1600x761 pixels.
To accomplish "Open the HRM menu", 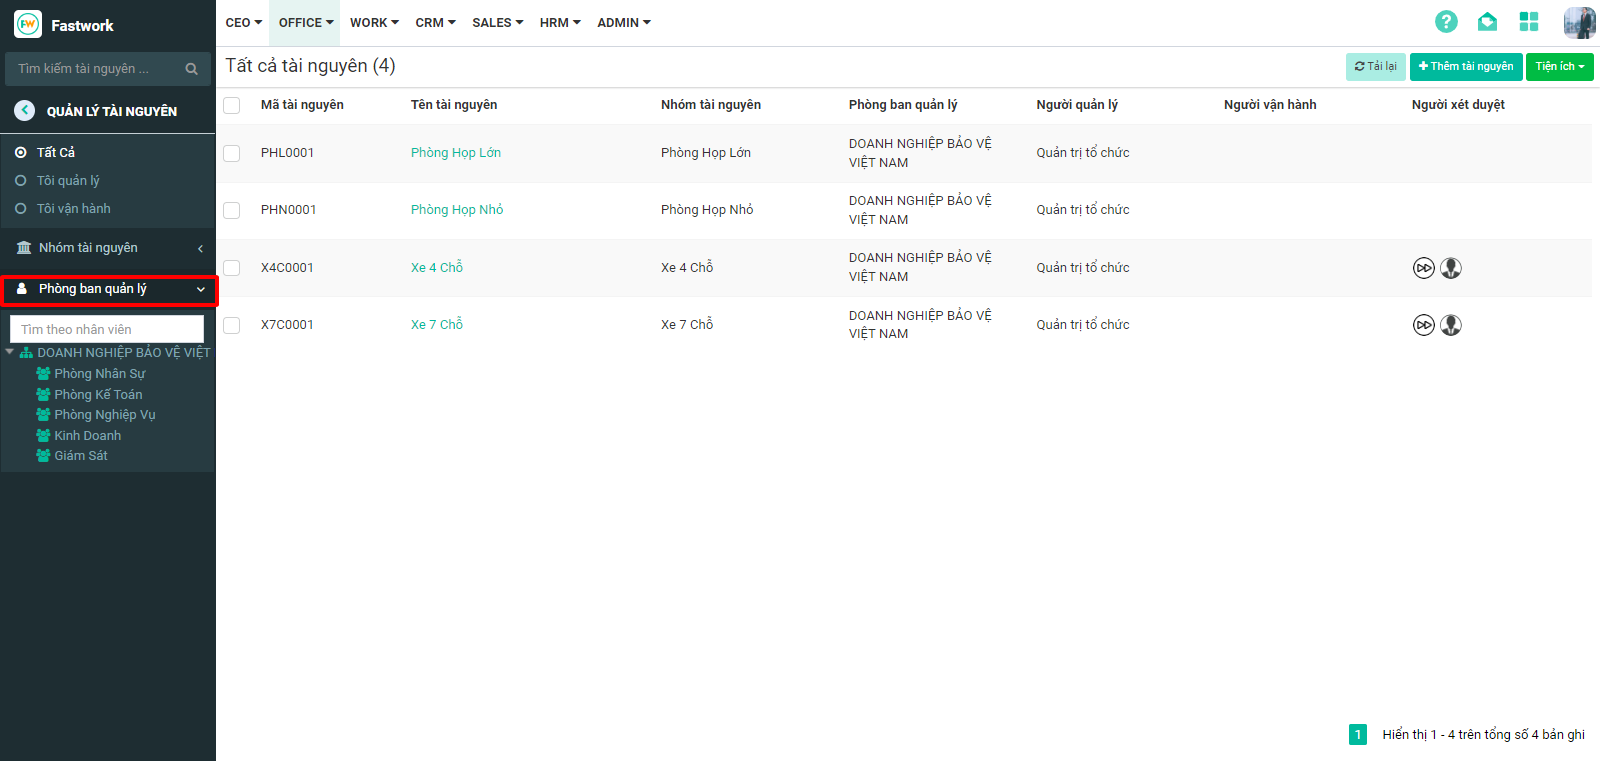I will pyautogui.click(x=559, y=23).
